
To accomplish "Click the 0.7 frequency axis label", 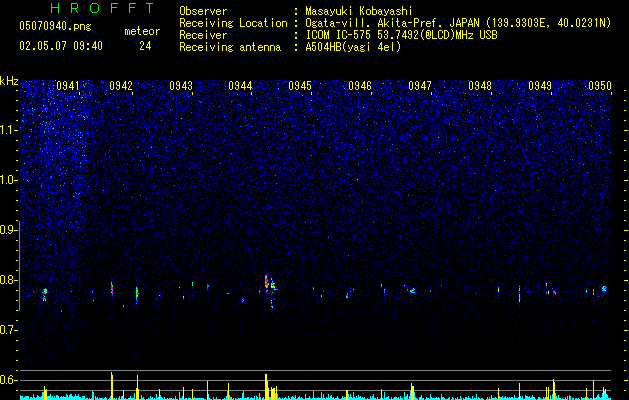I will (9, 330).
